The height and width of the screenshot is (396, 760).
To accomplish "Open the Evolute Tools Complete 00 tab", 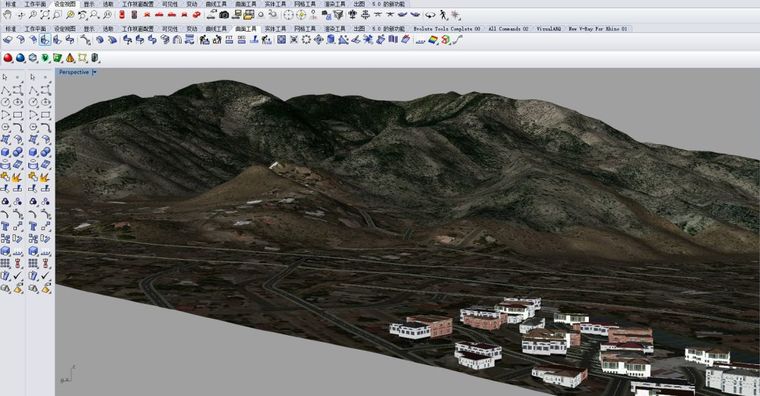I will pos(446,29).
